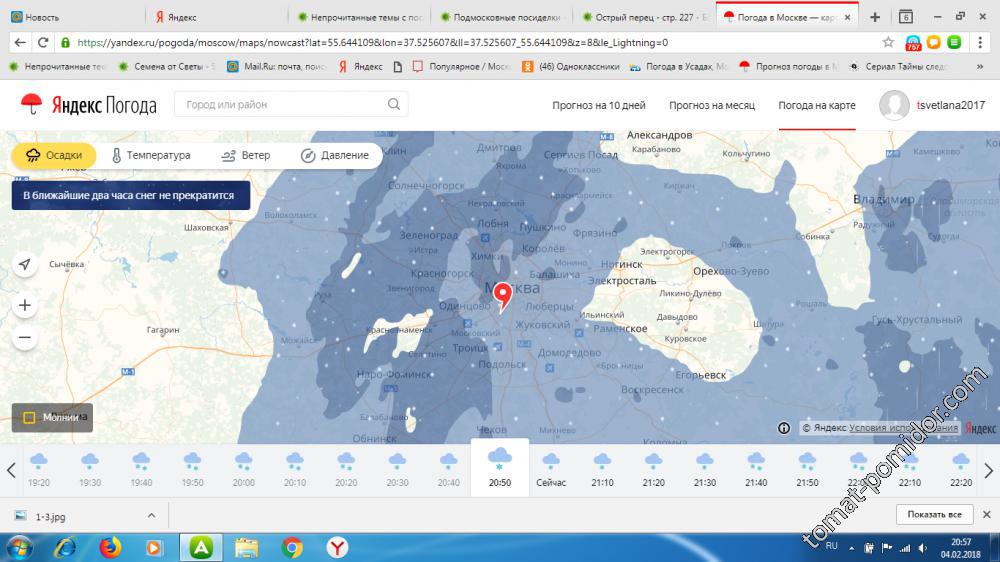The image size is (1000, 562).
Task: Zoom in on the map
Action: [x=25, y=306]
